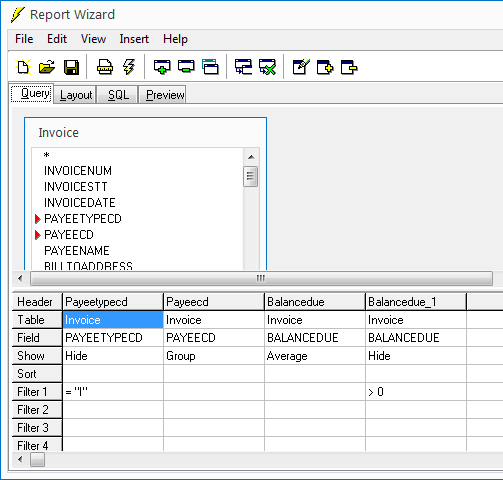Viewport: 503px width, 480px height.
Task: Click the Payeecd column header
Action: pyautogui.click(x=214, y=302)
